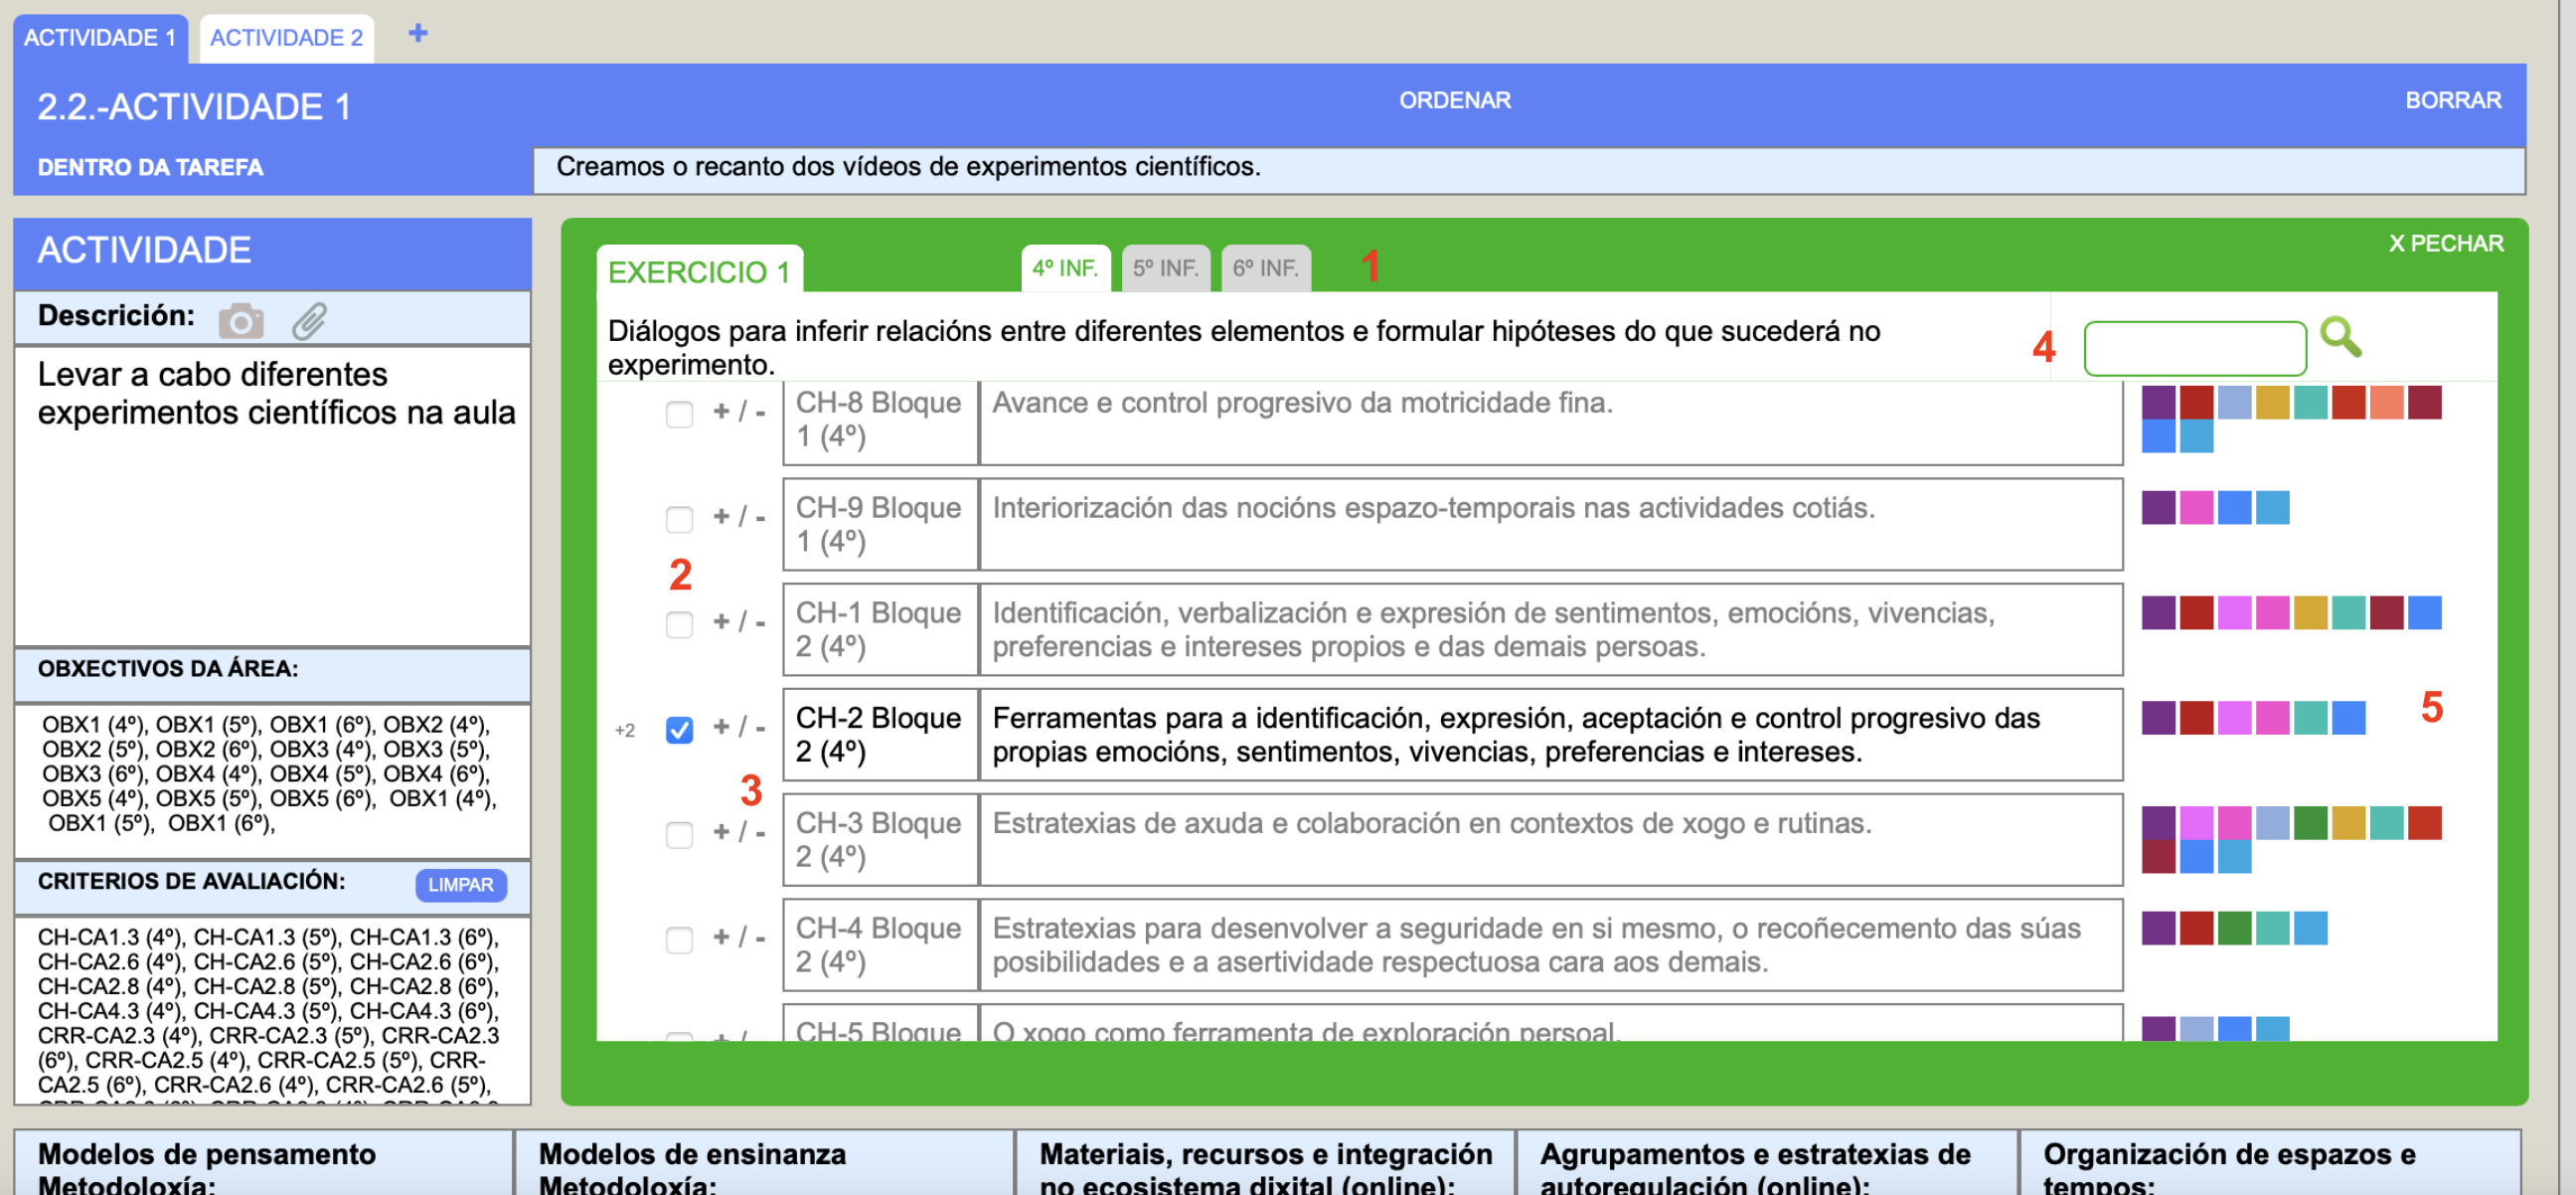Uncheck the CH-2 Bloque 2 checkbox
This screenshot has height=1195, width=2576.
(x=679, y=730)
